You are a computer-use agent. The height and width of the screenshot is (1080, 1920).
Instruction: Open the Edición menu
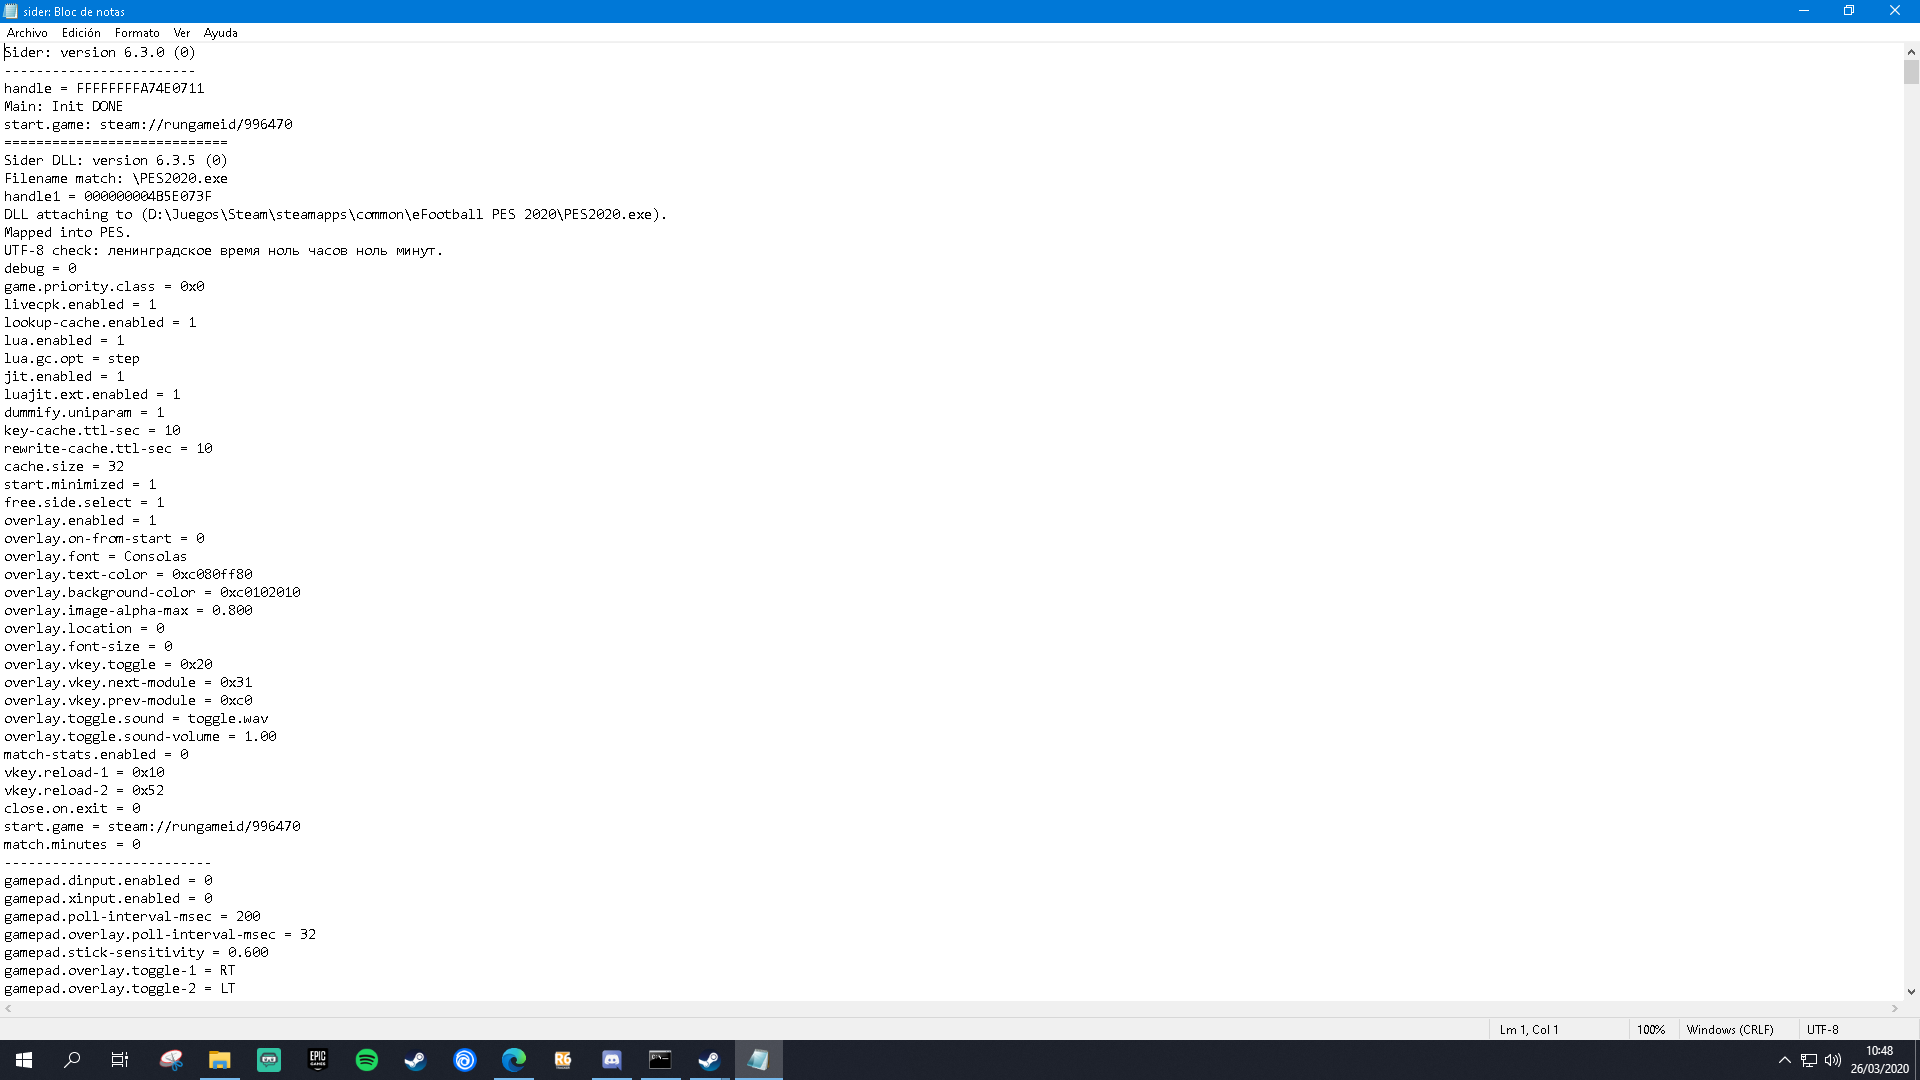81,33
